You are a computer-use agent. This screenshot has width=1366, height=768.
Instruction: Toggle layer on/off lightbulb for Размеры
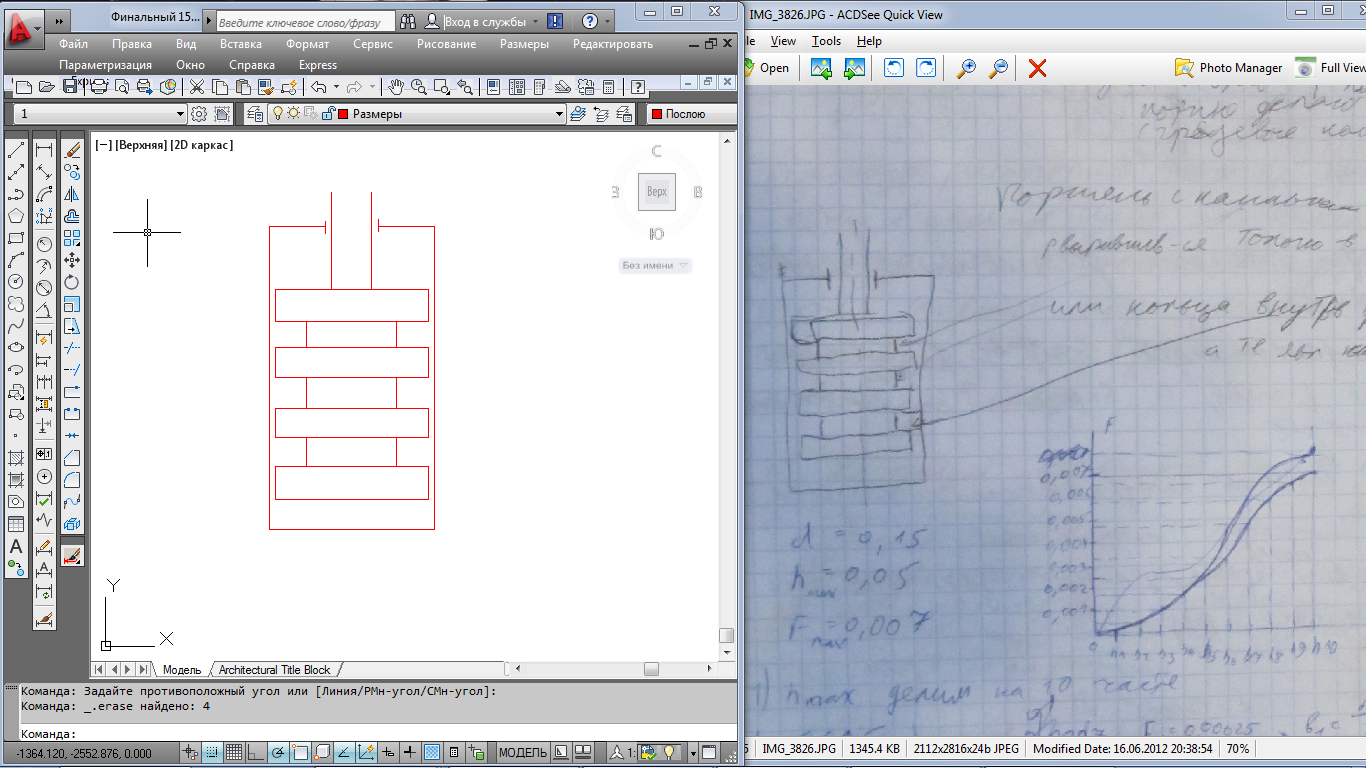[x=279, y=114]
